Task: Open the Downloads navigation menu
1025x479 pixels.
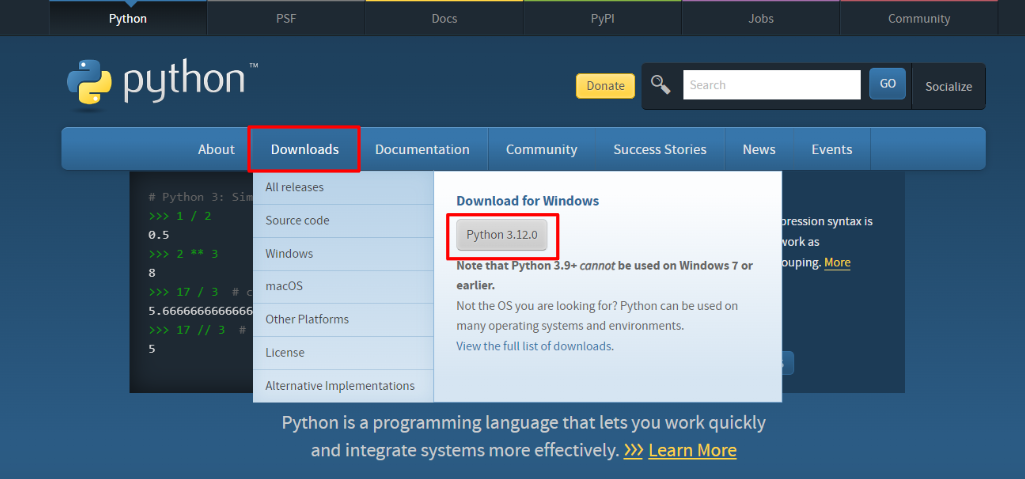Action: tap(305, 149)
